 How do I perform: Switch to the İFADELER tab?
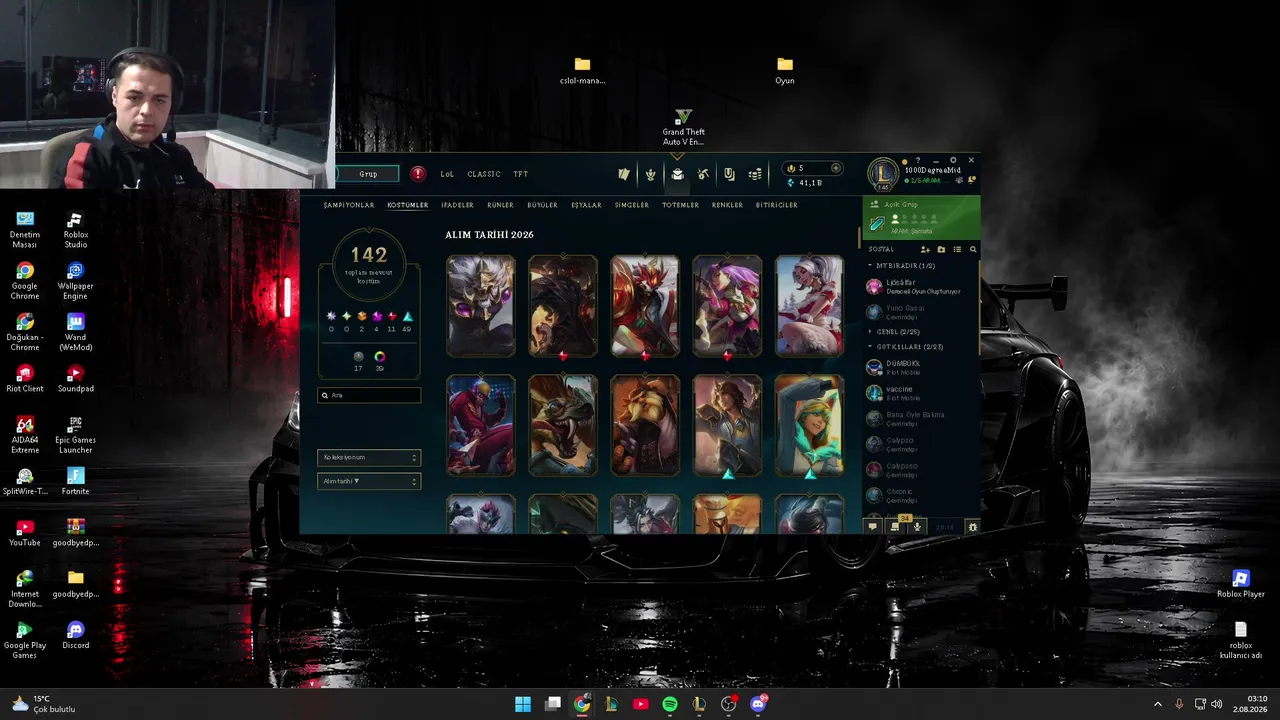point(458,205)
